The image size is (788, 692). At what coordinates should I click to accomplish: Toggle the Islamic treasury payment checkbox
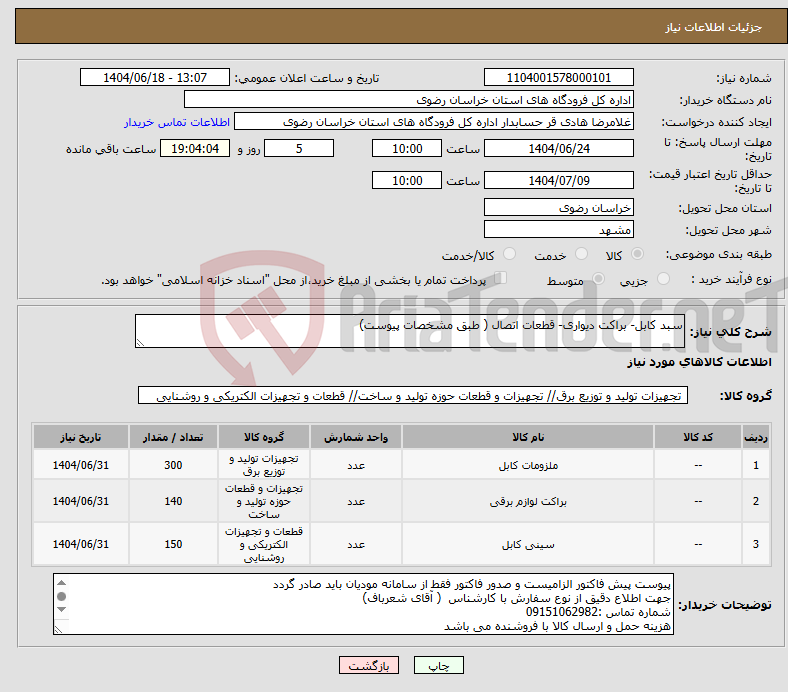pyautogui.click(x=500, y=277)
